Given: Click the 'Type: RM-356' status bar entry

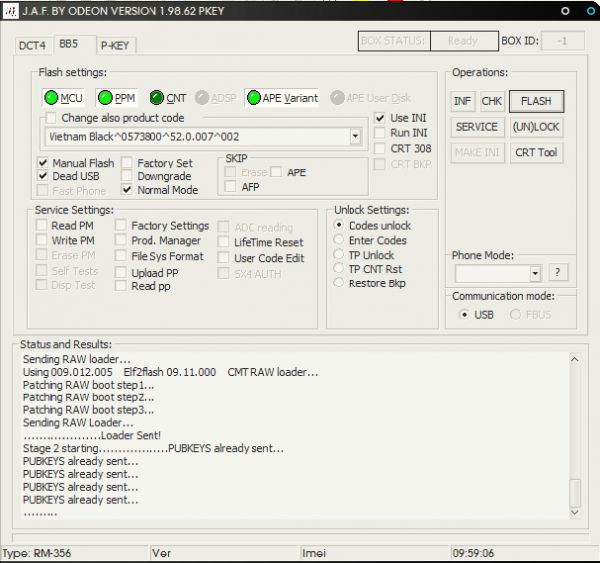Looking at the screenshot, I should [x=37, y=553].
